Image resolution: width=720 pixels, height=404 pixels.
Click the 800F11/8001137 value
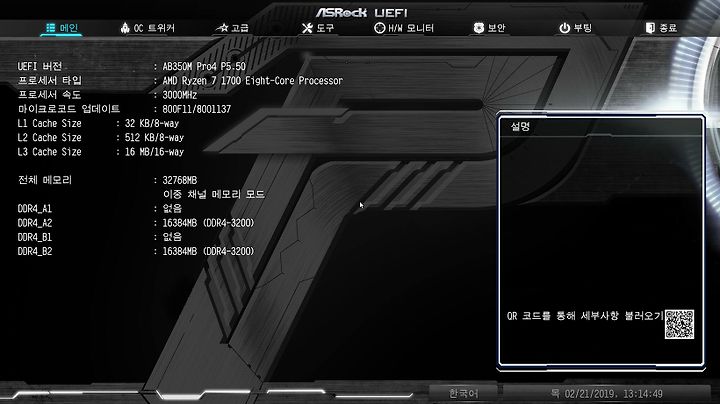coord(197,109)
